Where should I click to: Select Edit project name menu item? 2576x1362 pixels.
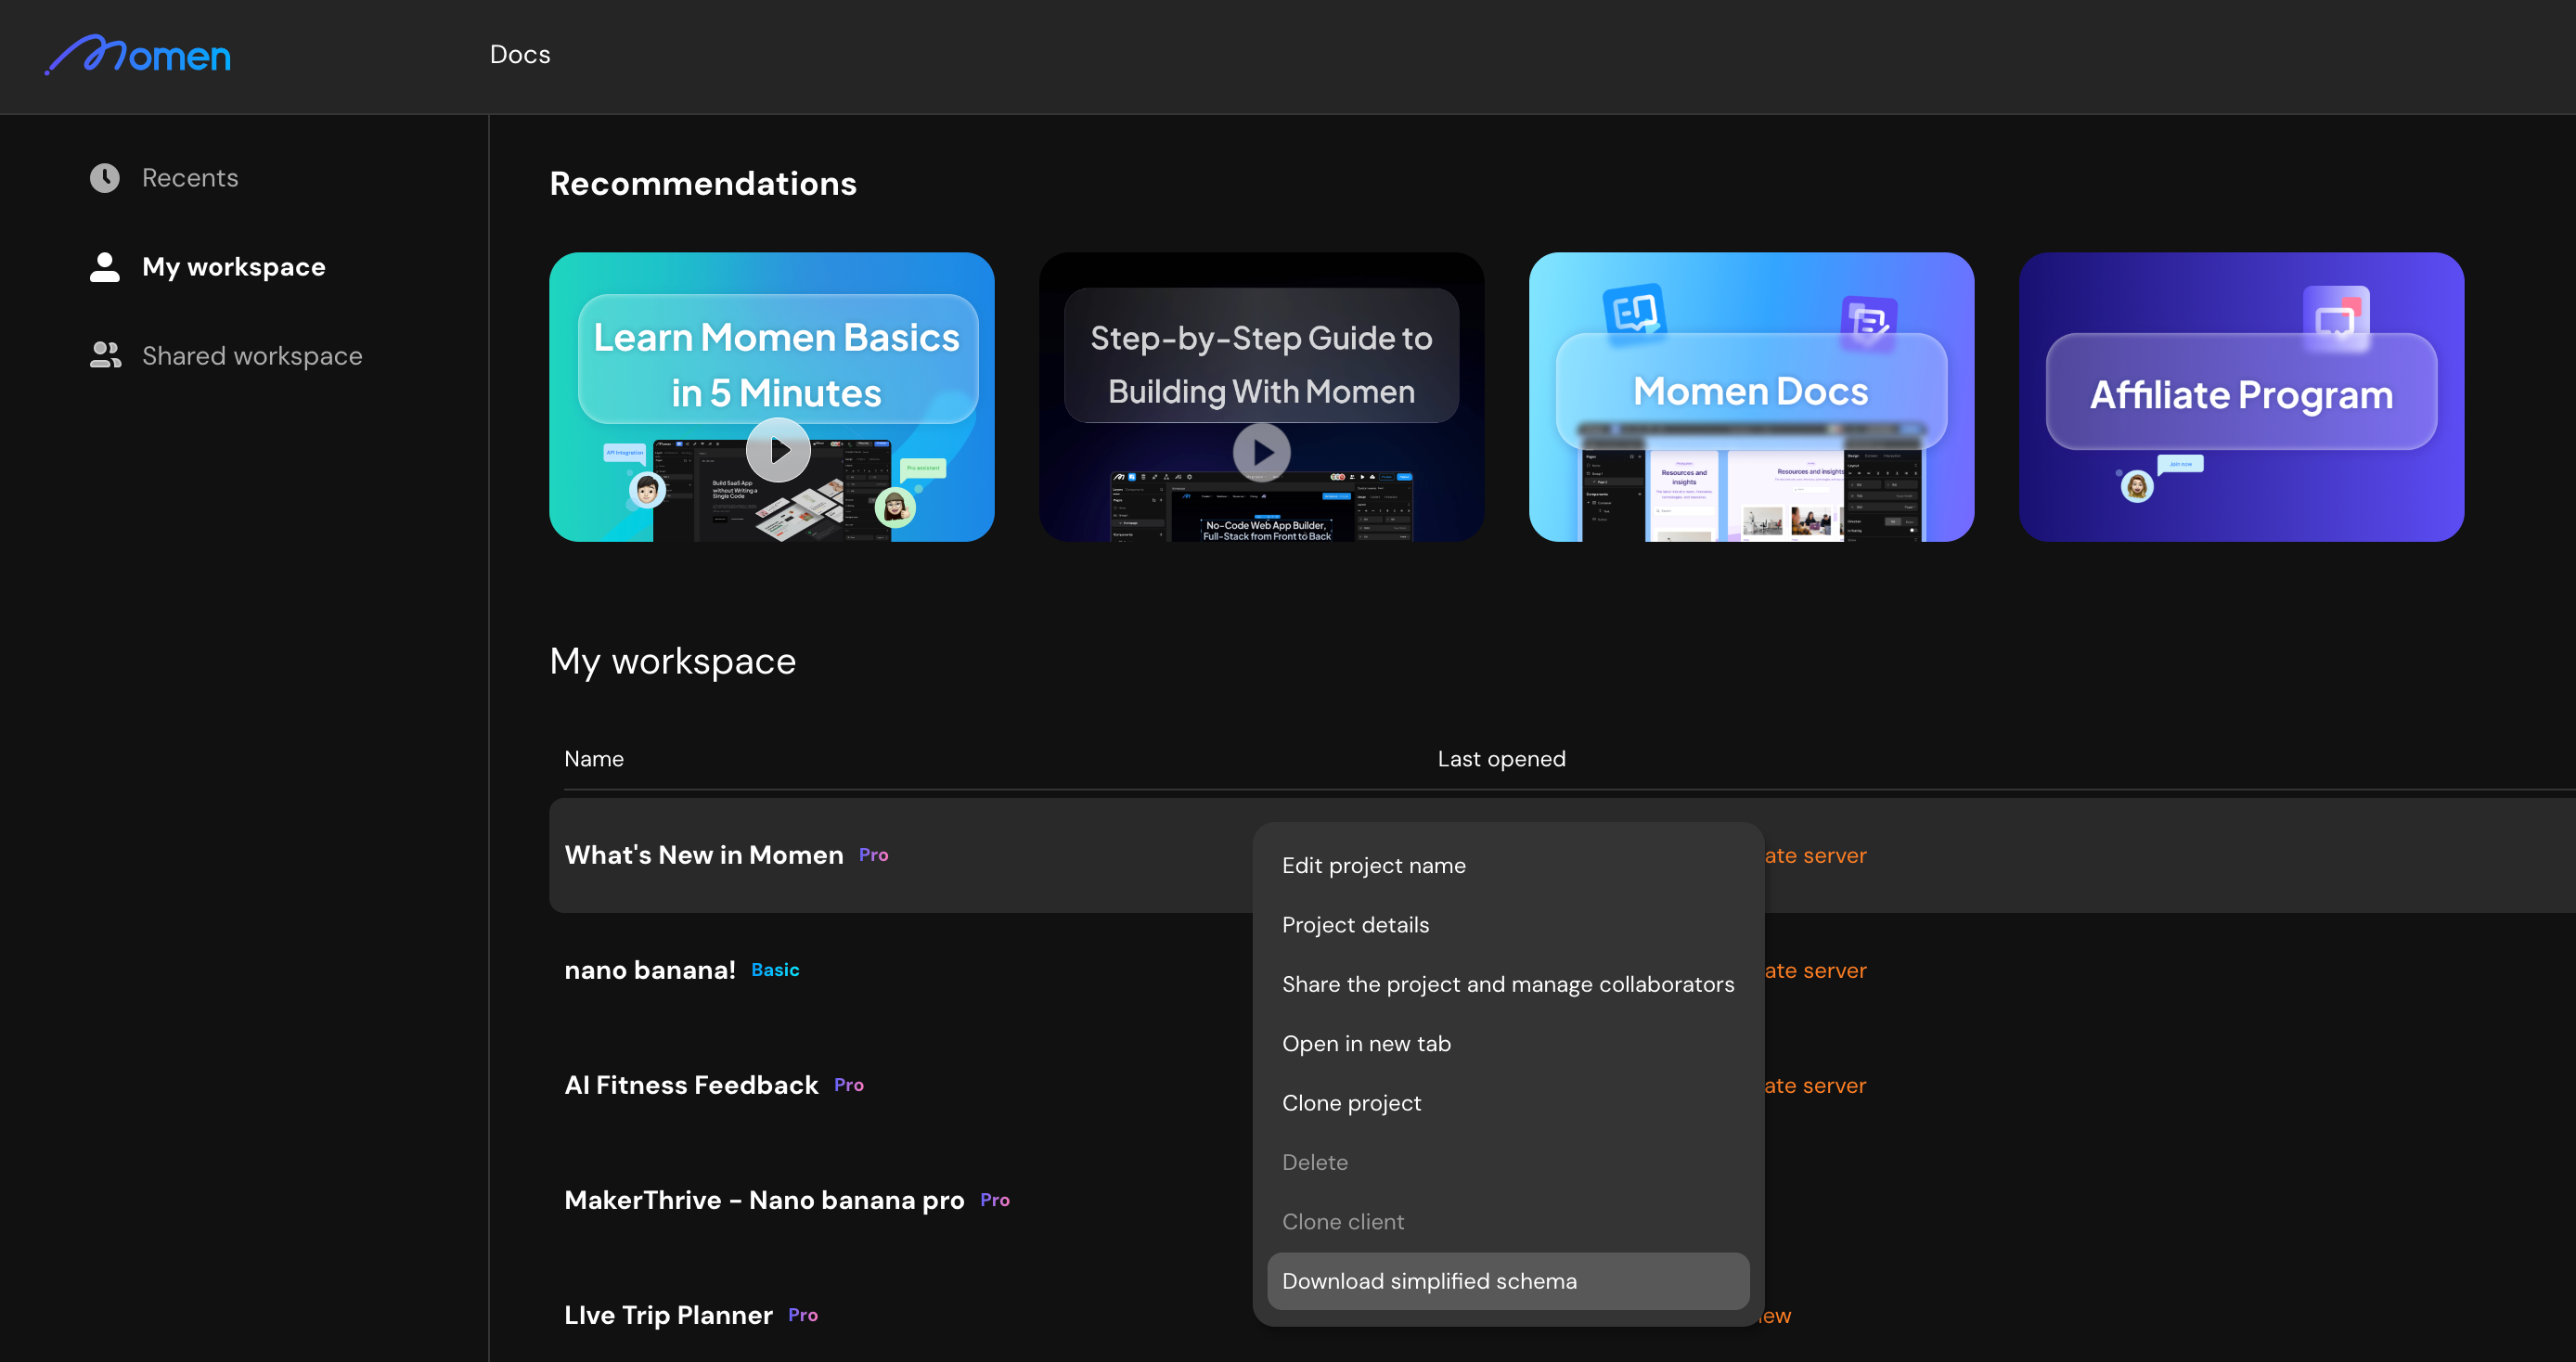coord(1373,865)
